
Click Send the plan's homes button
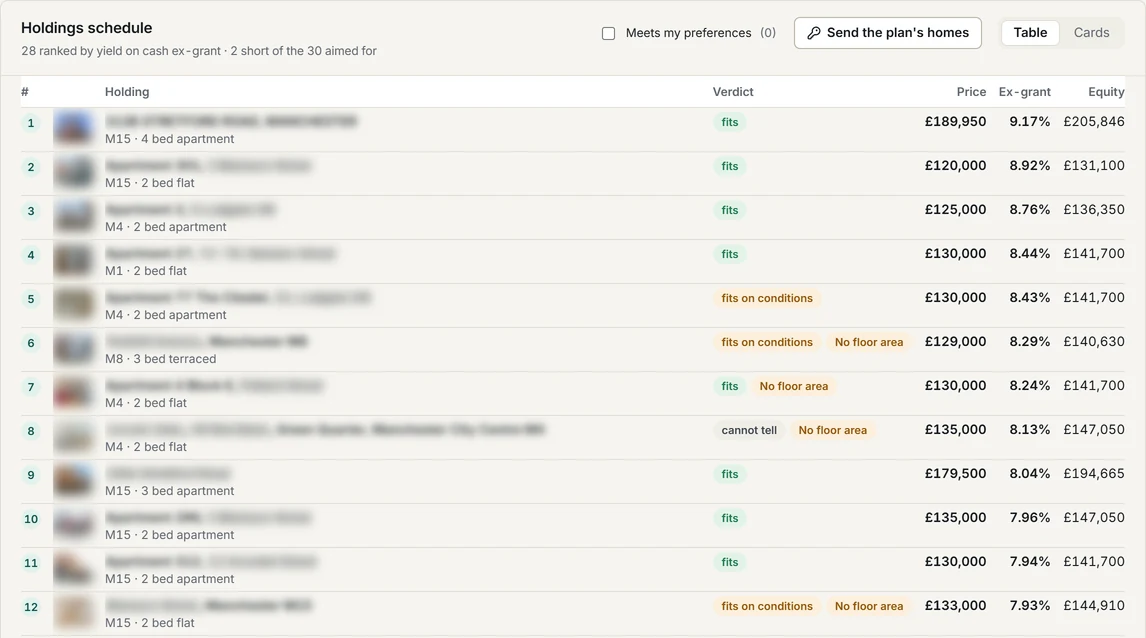887,33
